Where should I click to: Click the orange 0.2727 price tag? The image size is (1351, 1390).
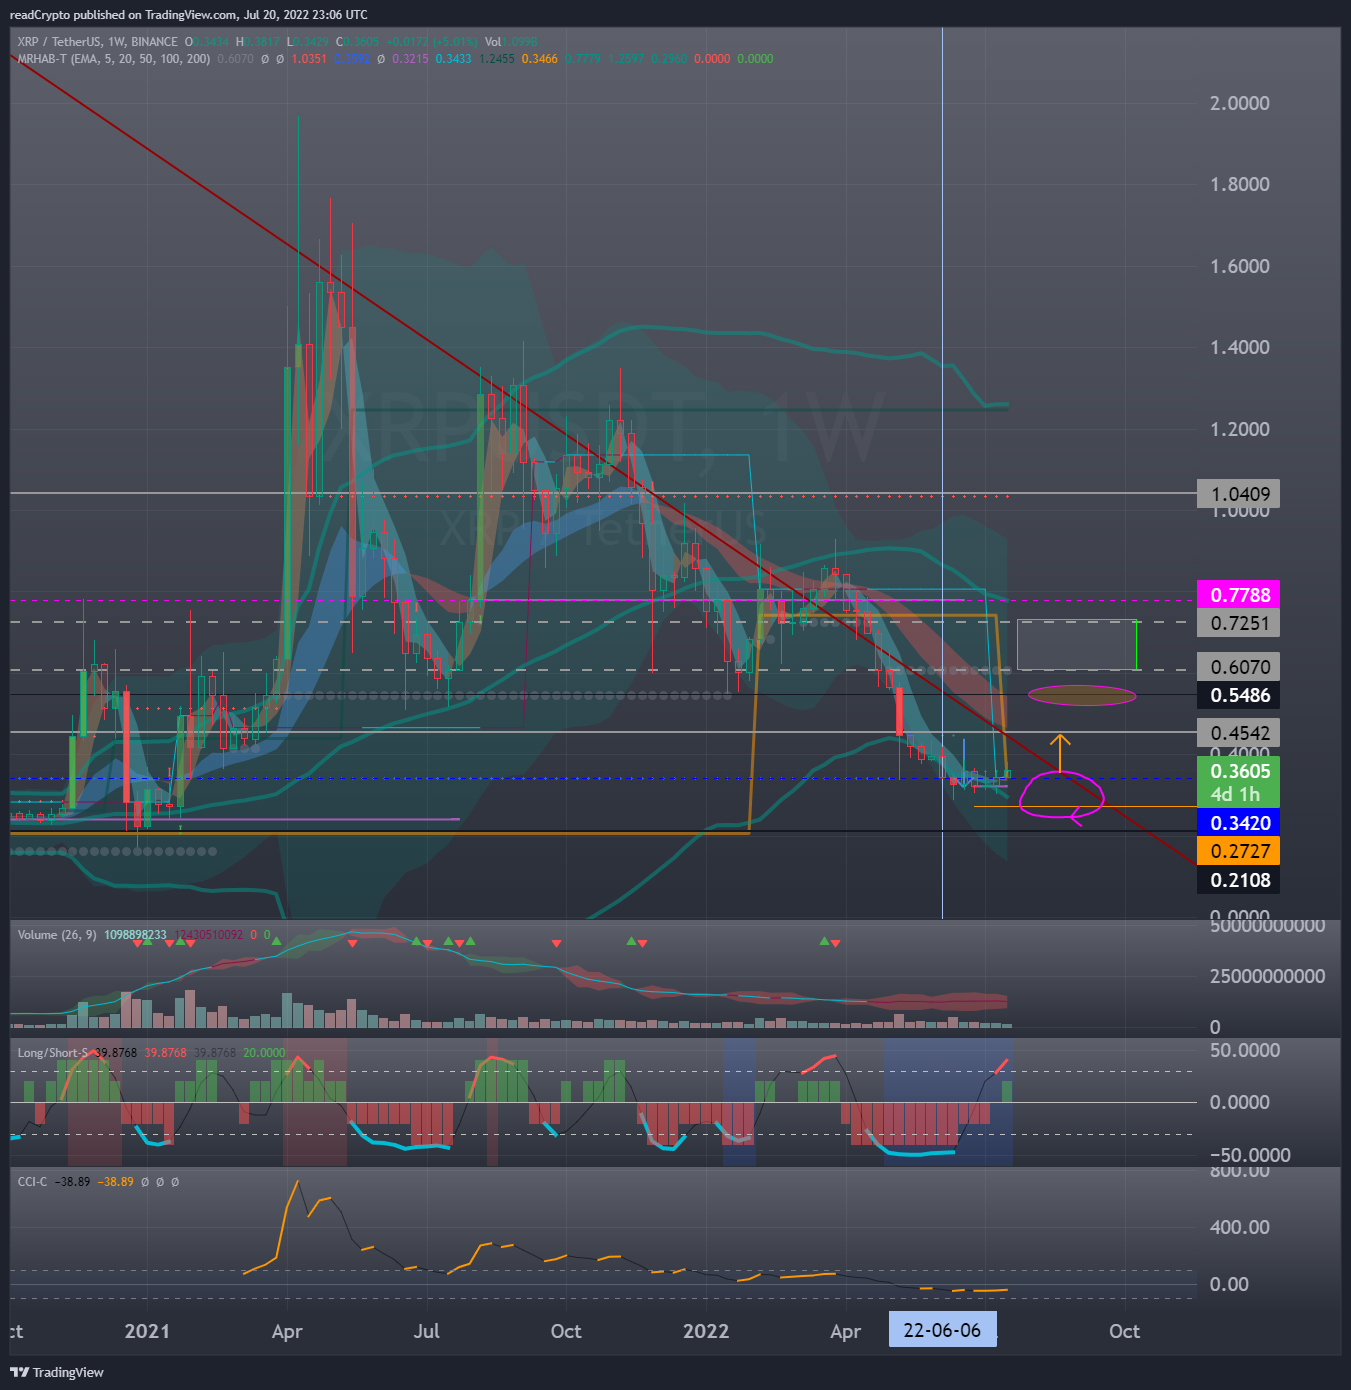pyautogui.click(x=1239, y=851)
